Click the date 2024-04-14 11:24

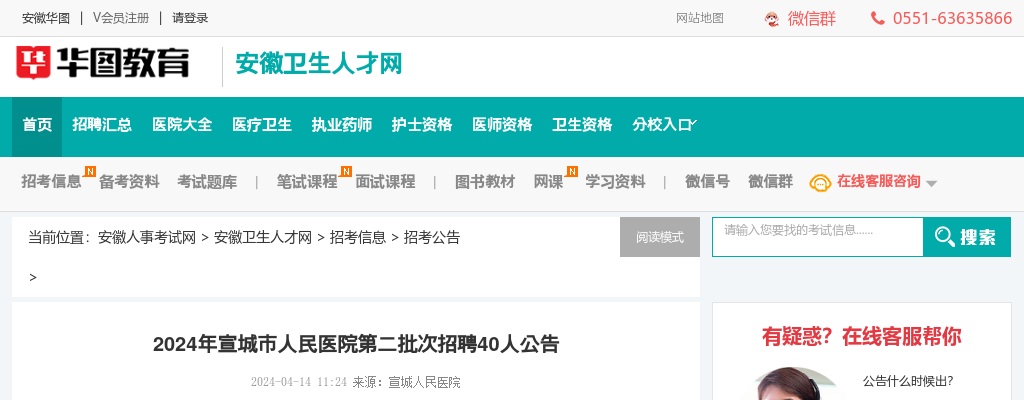[x=299, y=382]
